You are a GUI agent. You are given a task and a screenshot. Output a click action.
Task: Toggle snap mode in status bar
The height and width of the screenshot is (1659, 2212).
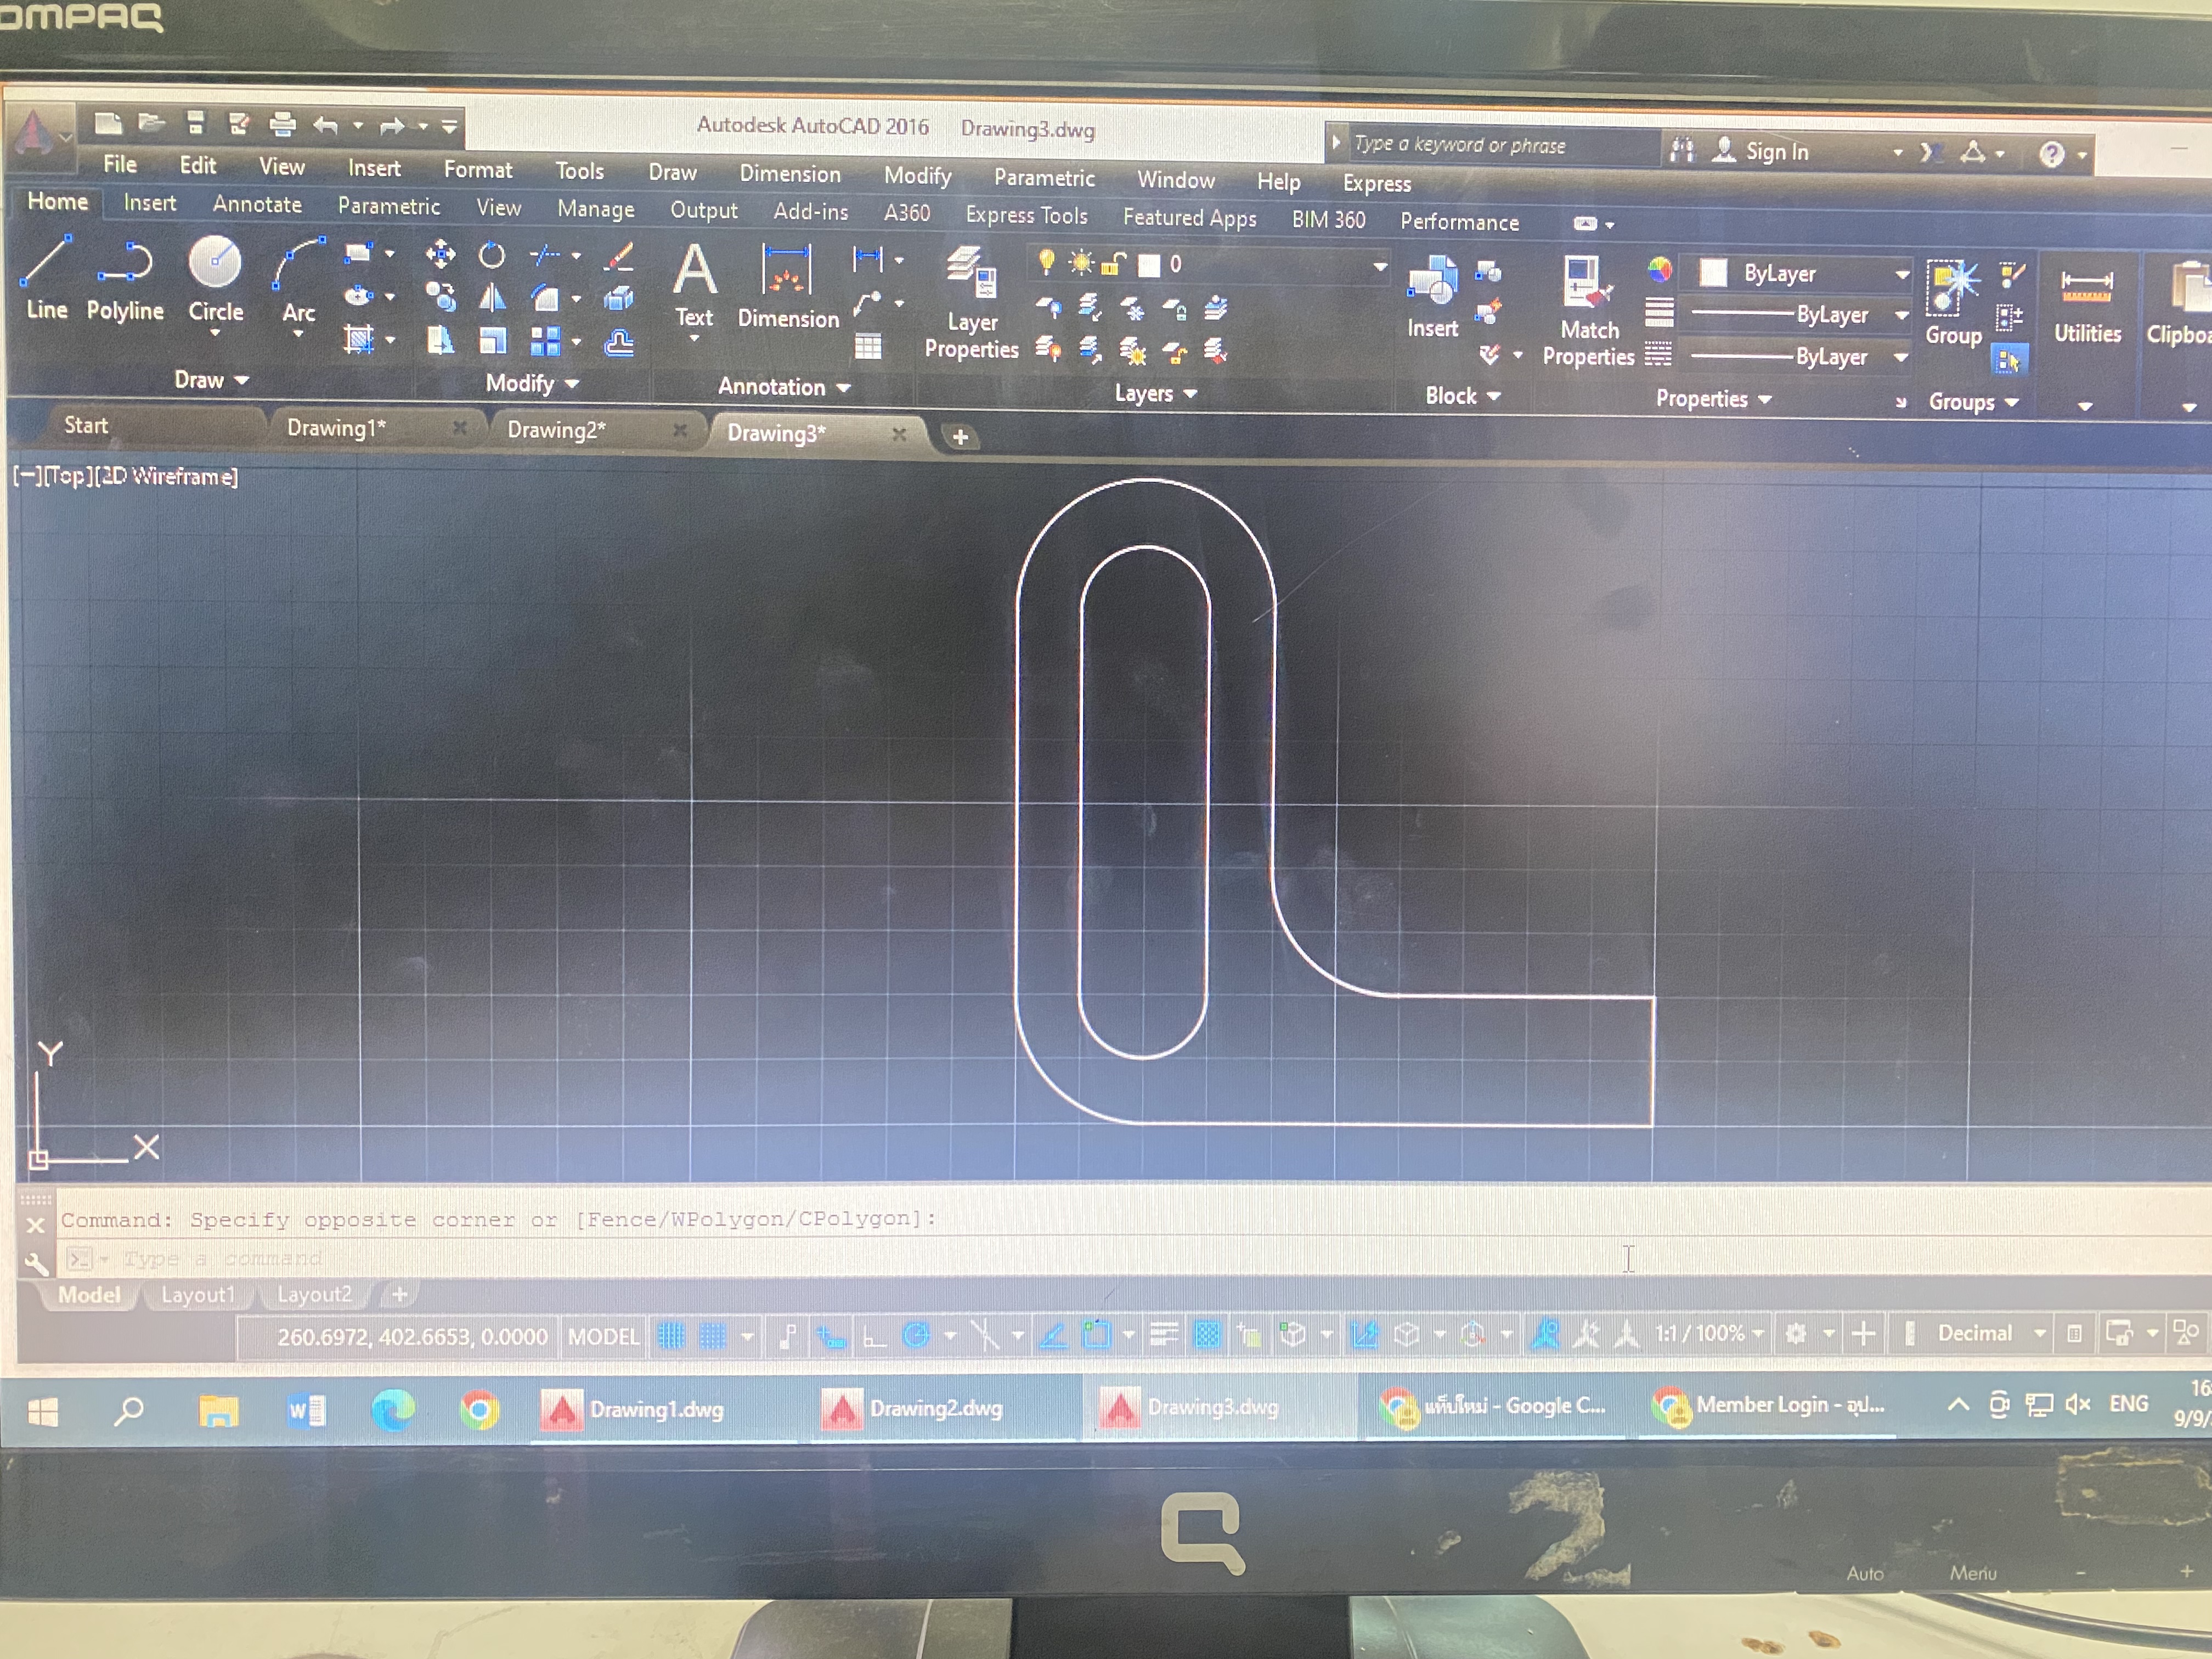[712, 1335]
